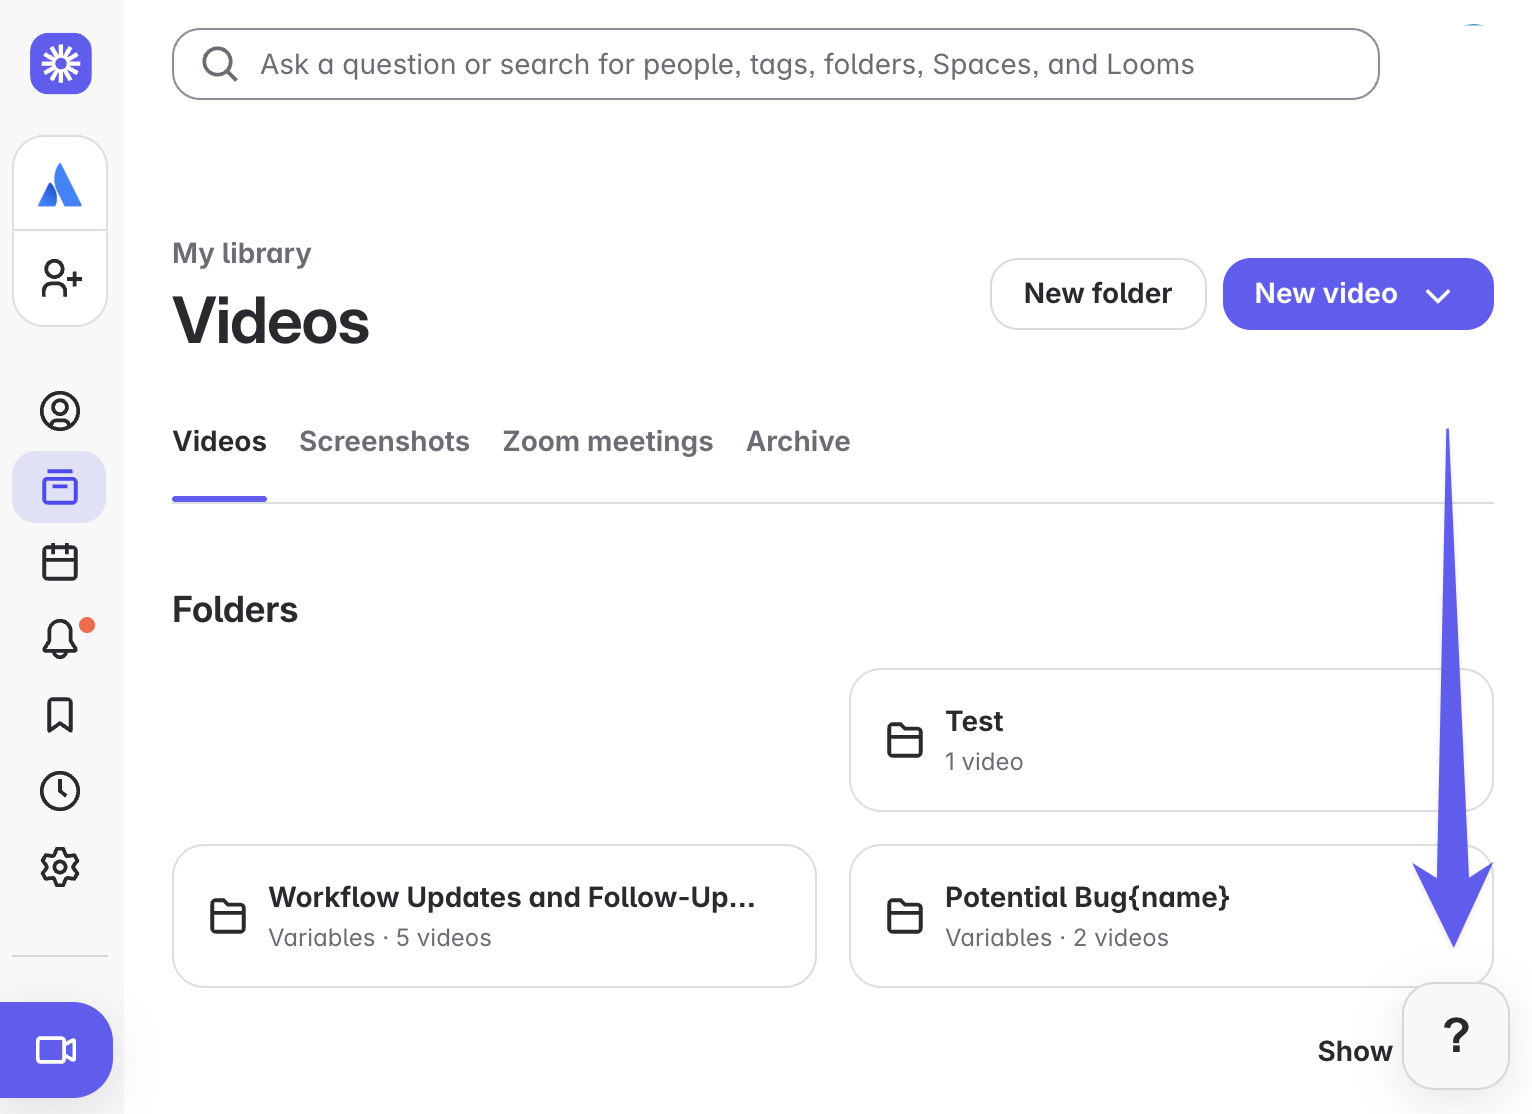Open the Archive tab
This screenshot has height=1114, width=1532.
[x=798, y=441]
